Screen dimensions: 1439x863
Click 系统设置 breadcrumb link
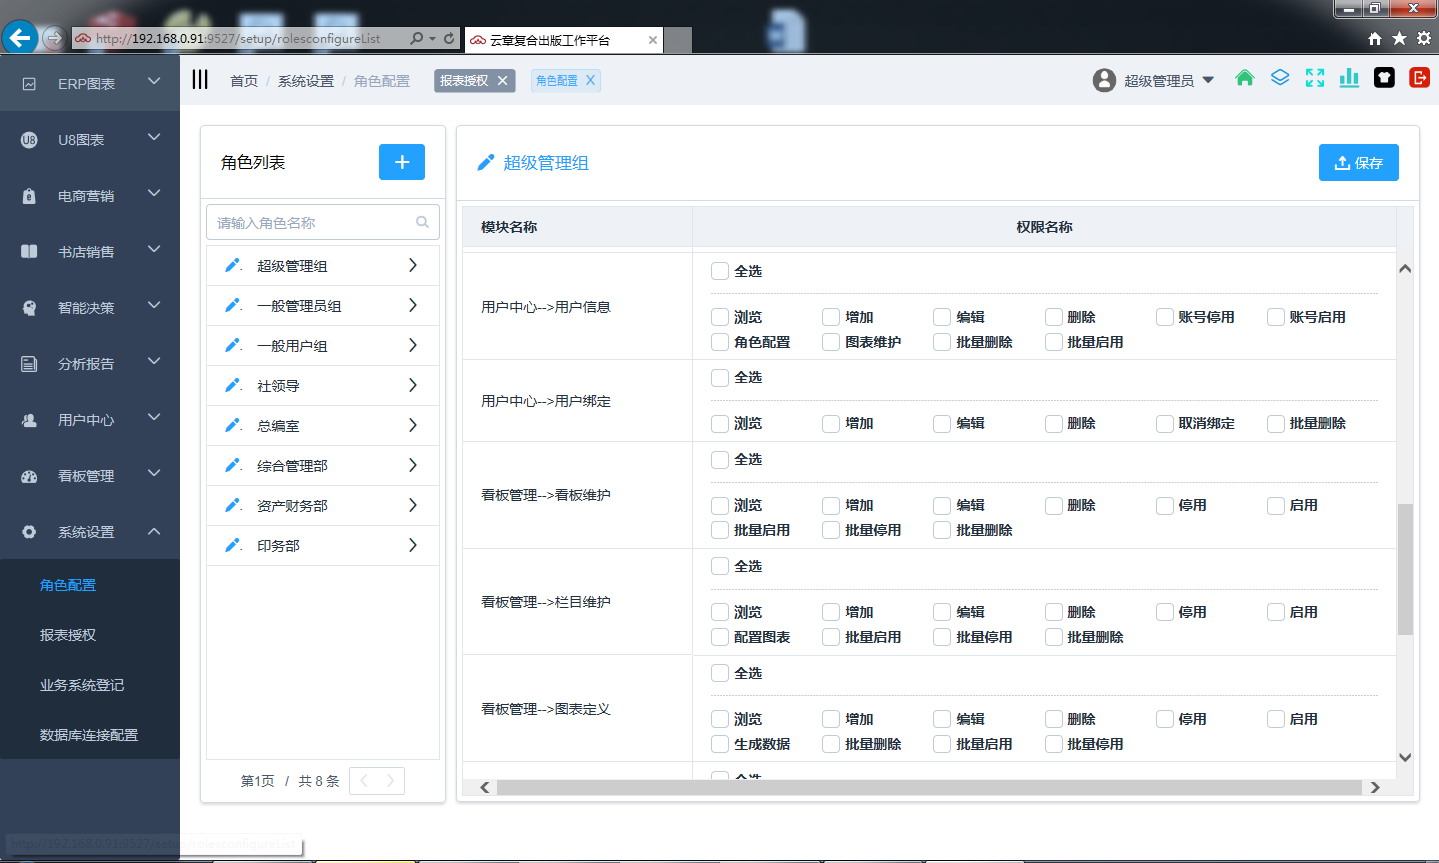pos(306,81)
